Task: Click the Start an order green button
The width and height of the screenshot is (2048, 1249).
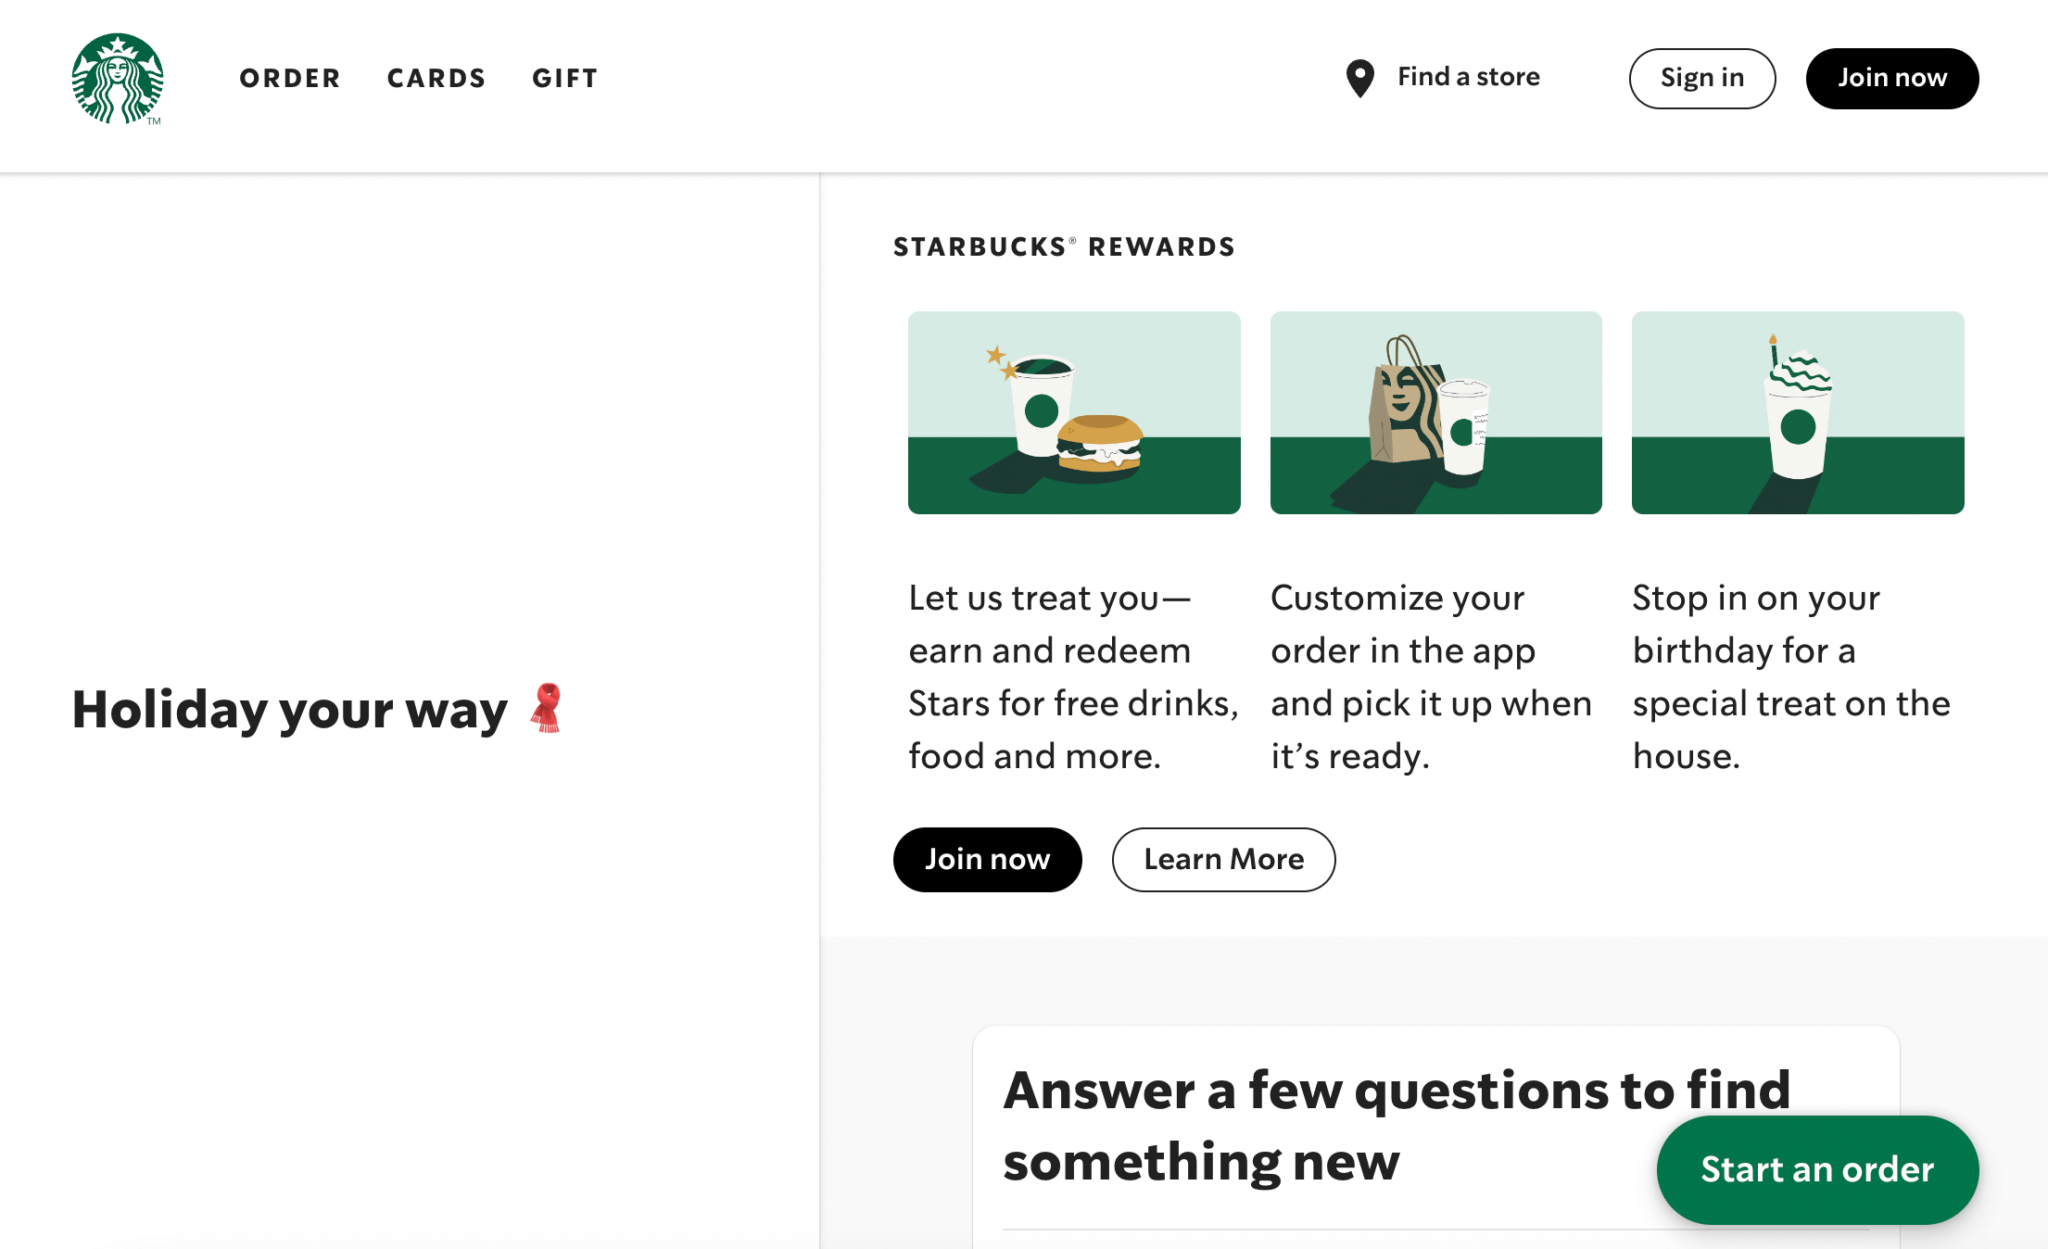Action: click(x=1818, y=1169)
